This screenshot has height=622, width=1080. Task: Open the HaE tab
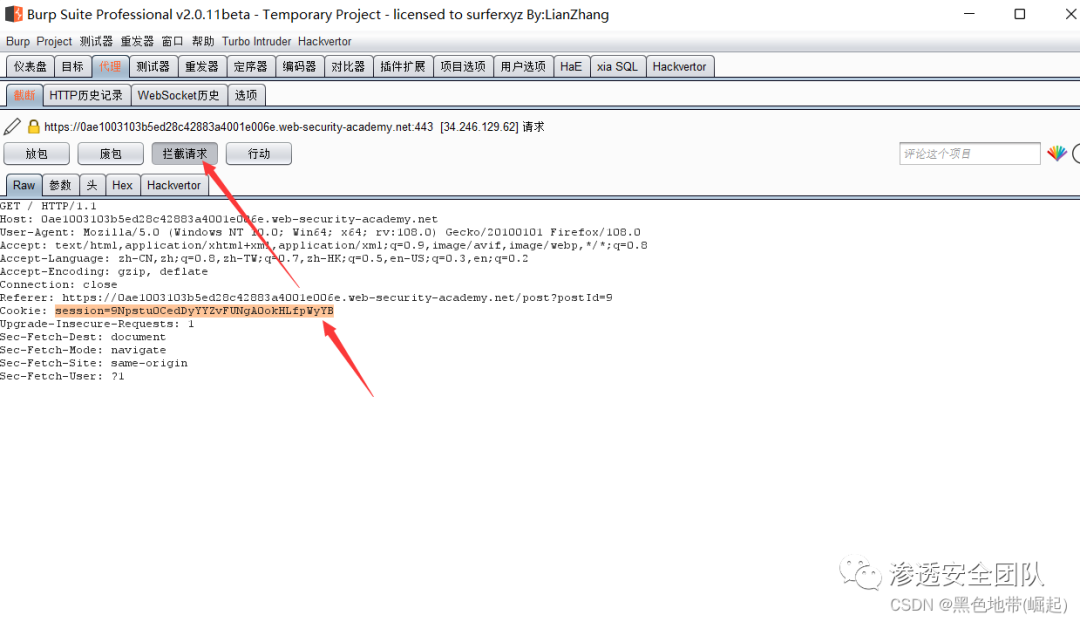571,67
